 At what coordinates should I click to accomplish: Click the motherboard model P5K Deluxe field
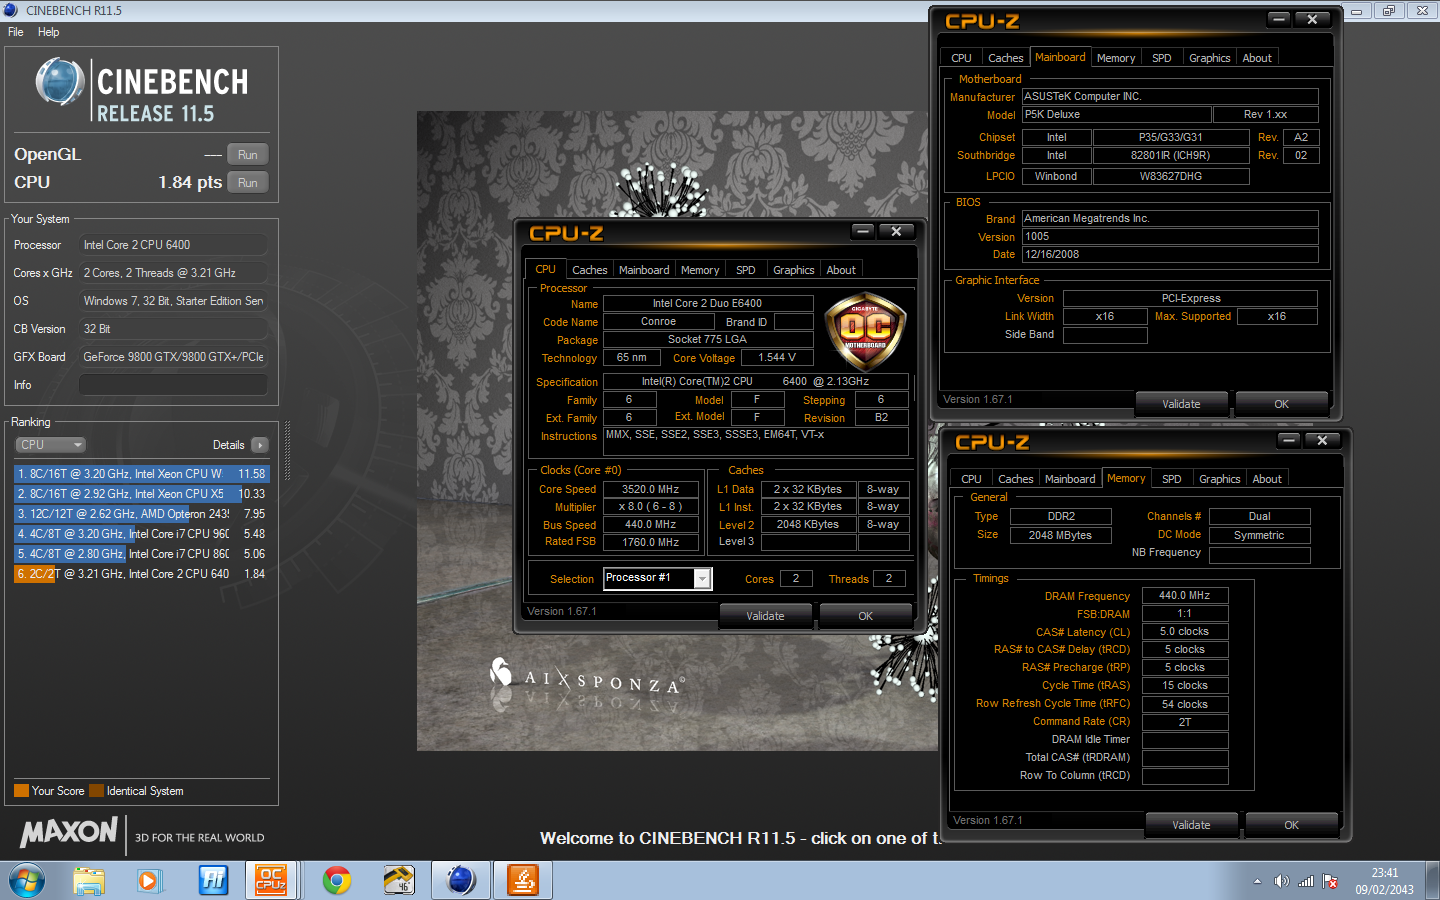click(x=1116, y=114)
